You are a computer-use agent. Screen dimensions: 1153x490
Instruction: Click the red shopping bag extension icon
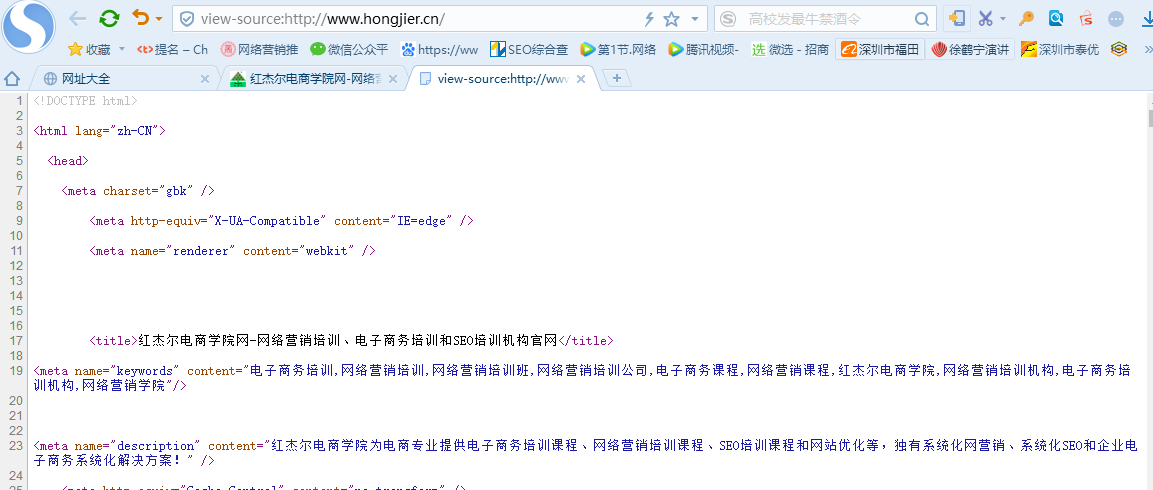point(1086,18)
